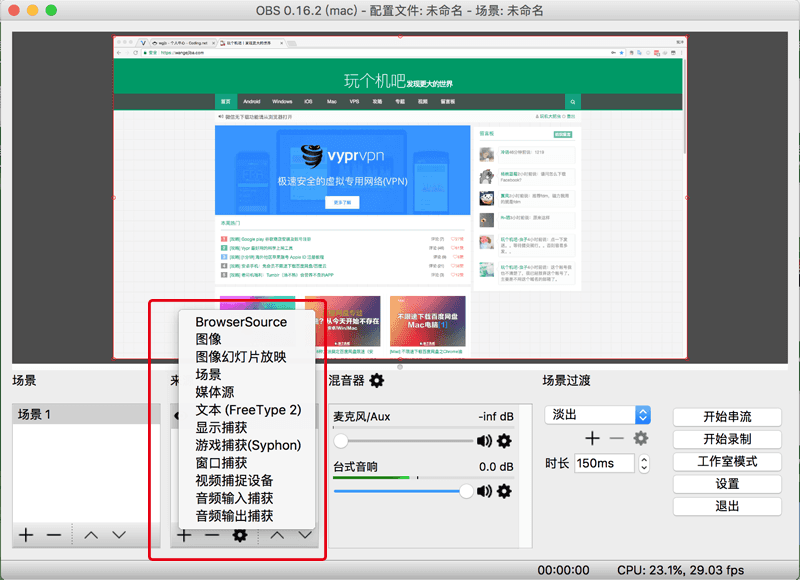Add a scene transition with plus icon
The width and height of the screenshot is (800, 580).
point(592,439)
